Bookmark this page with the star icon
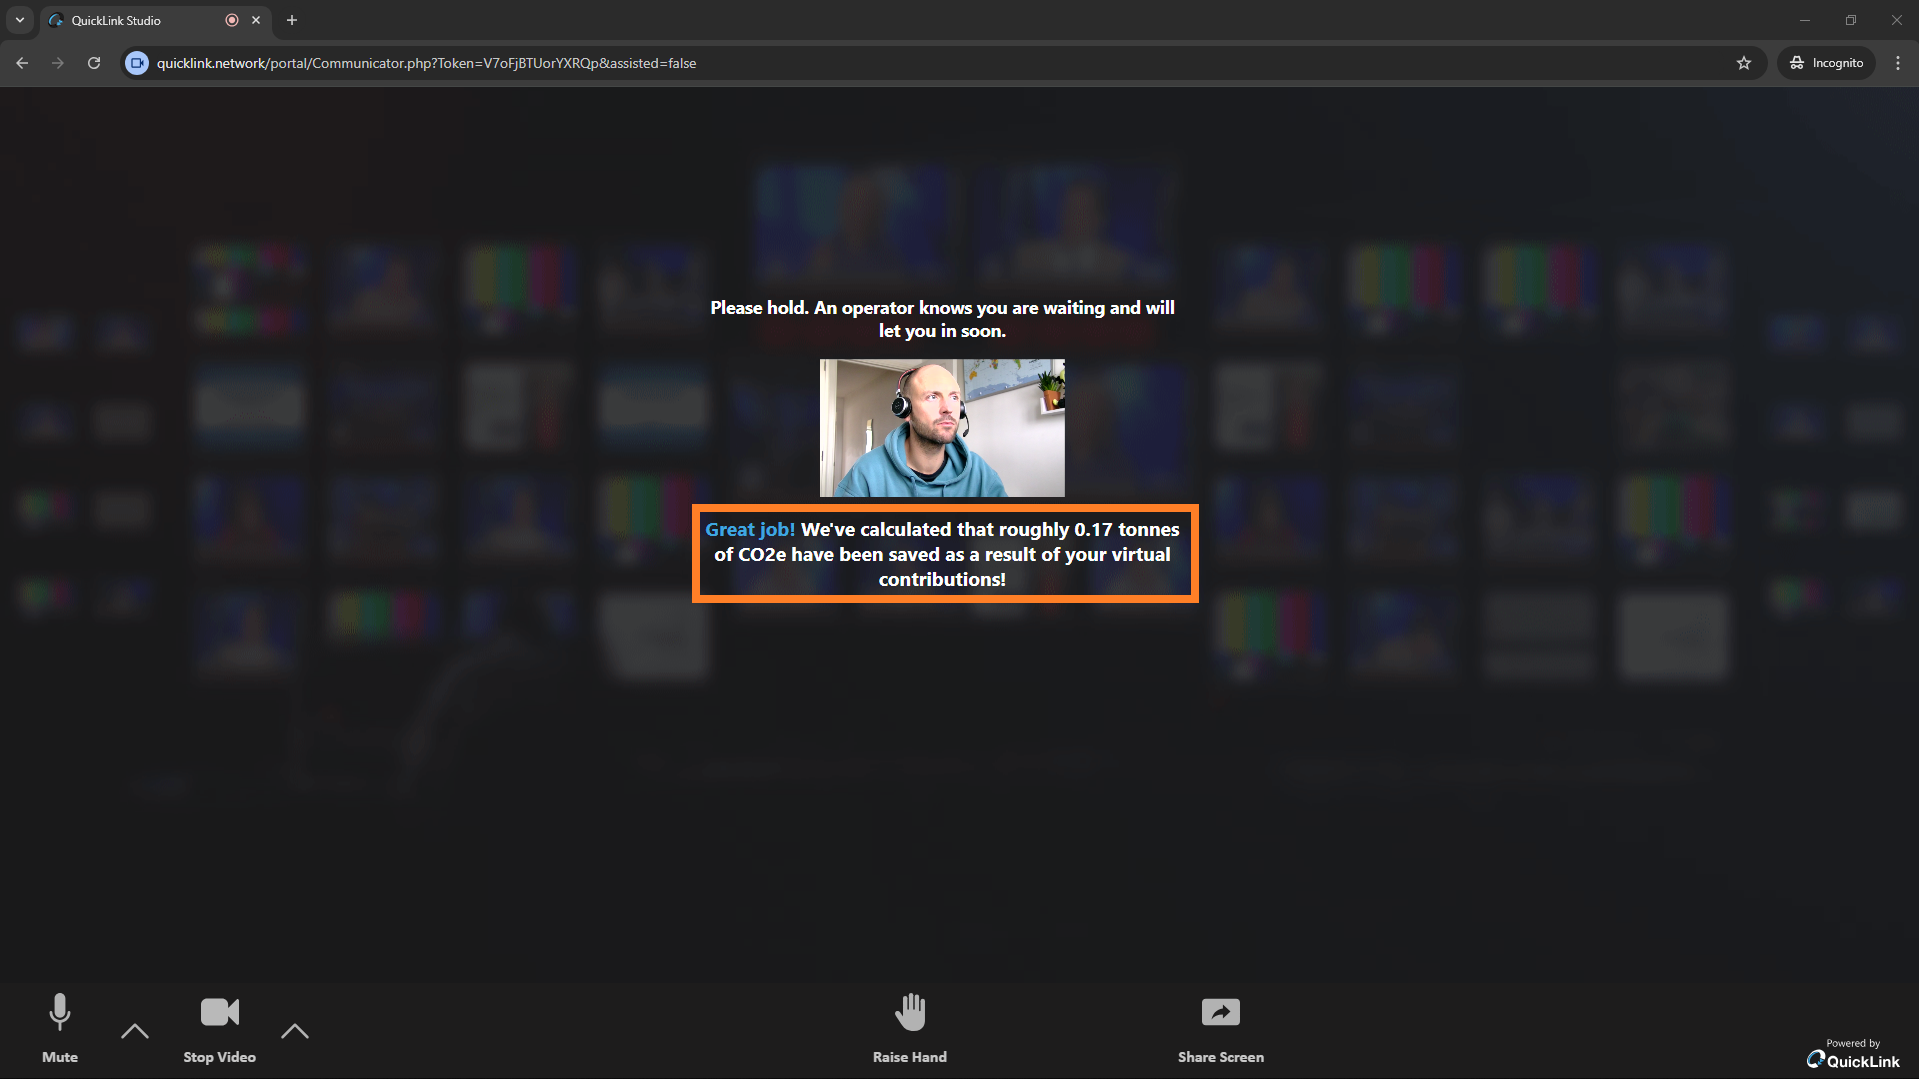The width and height of the screenshot is (1919, 1079). pyautogui.click(x=1744, y=63)
